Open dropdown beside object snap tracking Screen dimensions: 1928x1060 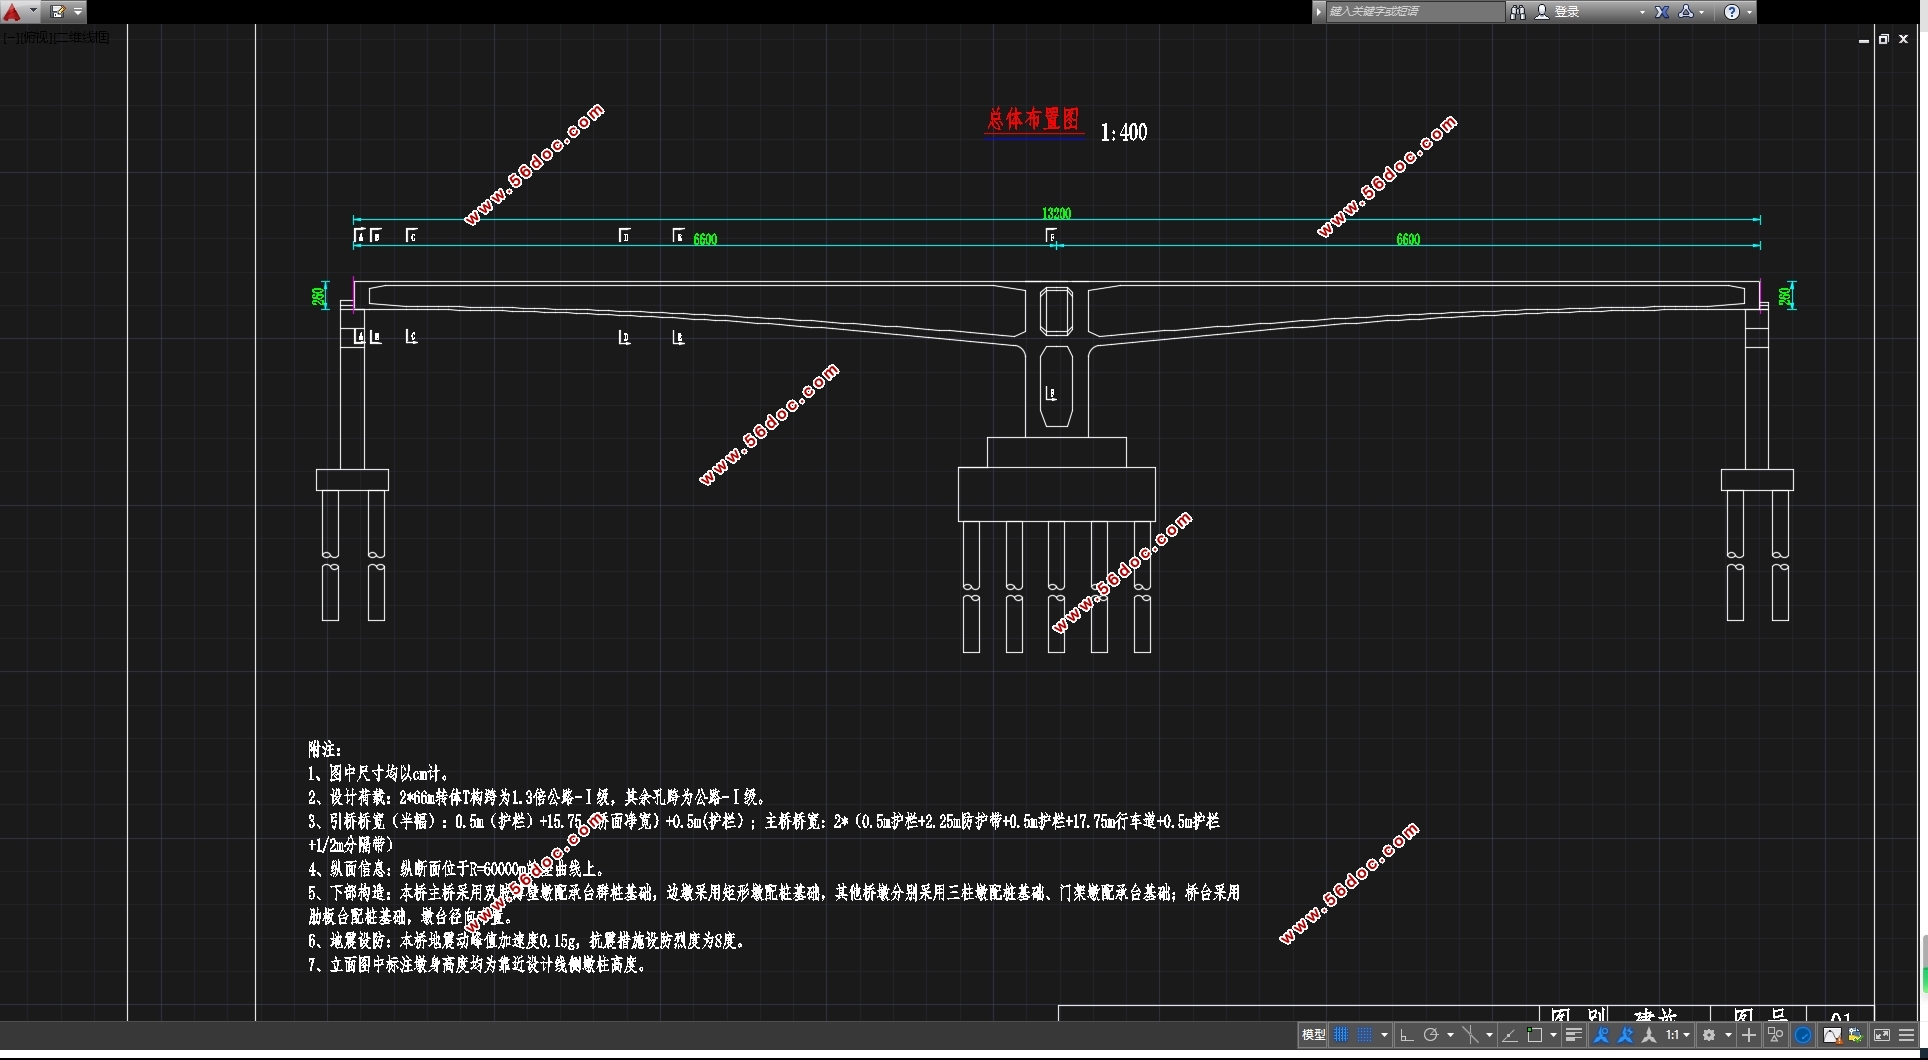[x=1489, y=1035]
